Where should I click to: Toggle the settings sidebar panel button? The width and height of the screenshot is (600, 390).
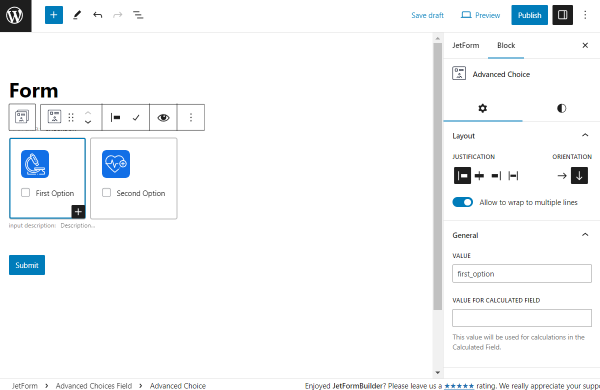[x=562, y=15]
